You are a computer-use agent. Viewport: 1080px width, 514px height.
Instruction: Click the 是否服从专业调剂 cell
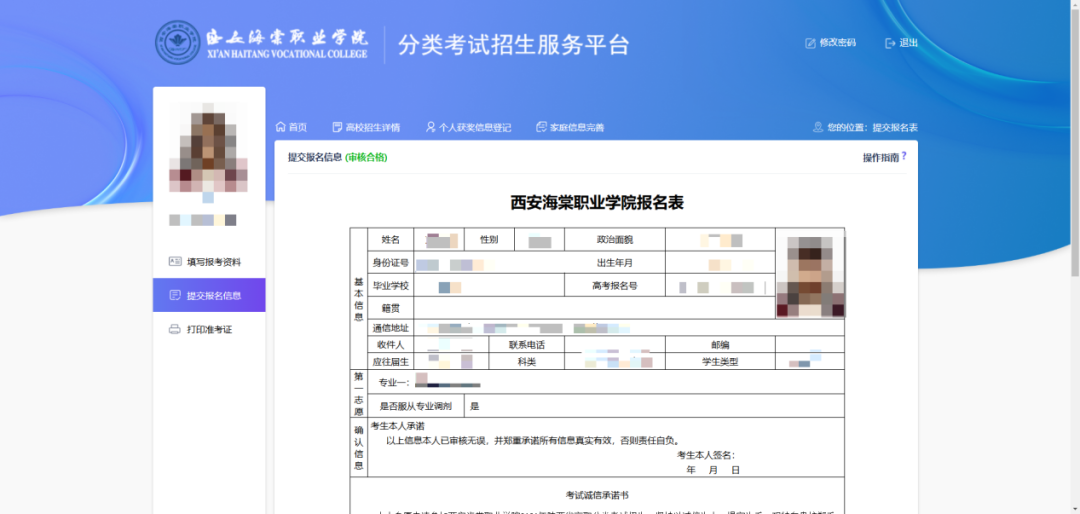pyautogui.click(x=416, y=406)
